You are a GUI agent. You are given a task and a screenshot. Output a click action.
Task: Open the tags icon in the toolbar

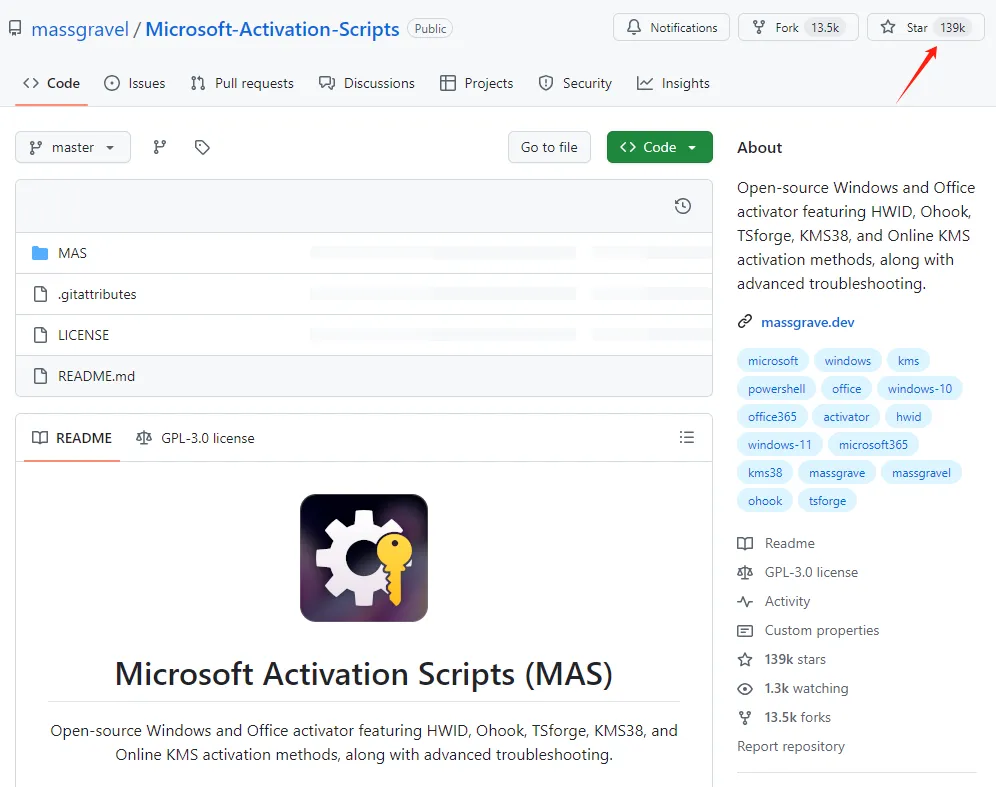tap(202, 147)
